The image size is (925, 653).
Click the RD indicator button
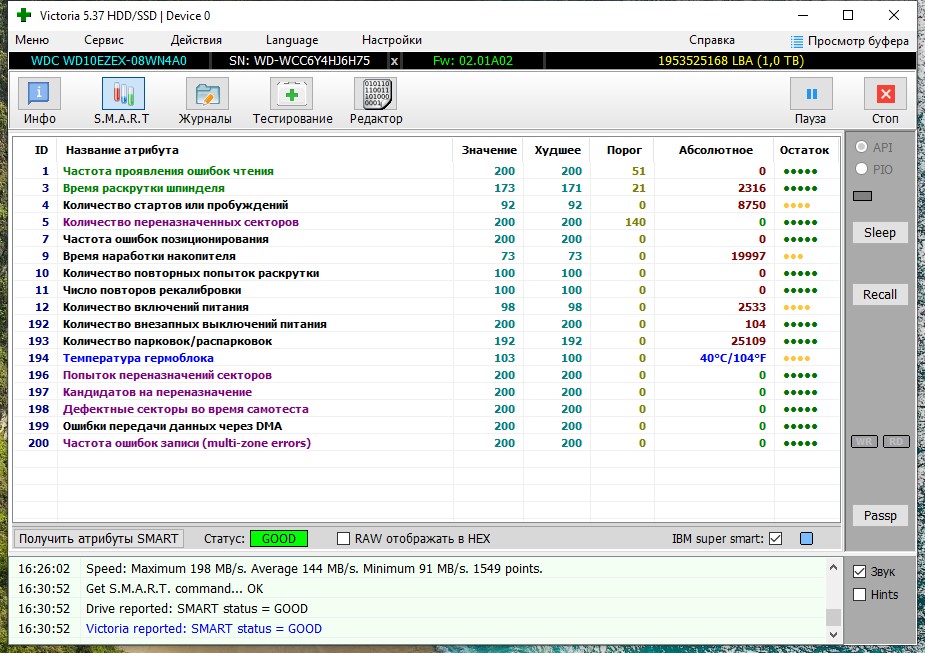(896, 442)
